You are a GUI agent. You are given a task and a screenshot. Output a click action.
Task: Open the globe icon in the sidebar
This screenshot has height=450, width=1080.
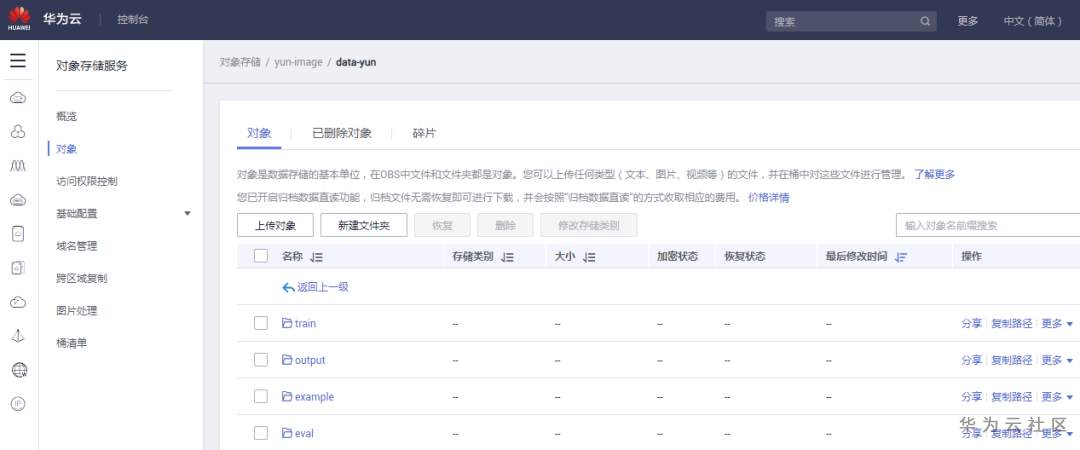click(x=19, y=370)
